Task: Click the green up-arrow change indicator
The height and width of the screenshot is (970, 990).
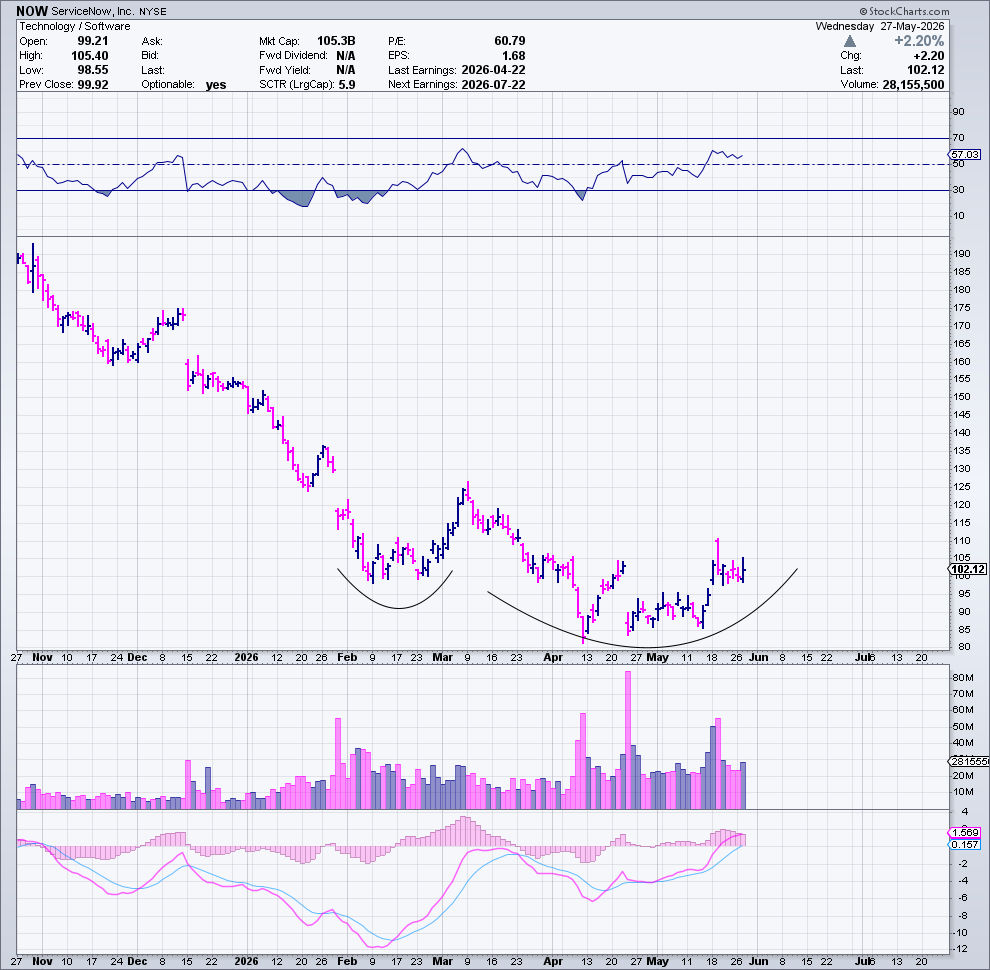Action: [850, 41]
